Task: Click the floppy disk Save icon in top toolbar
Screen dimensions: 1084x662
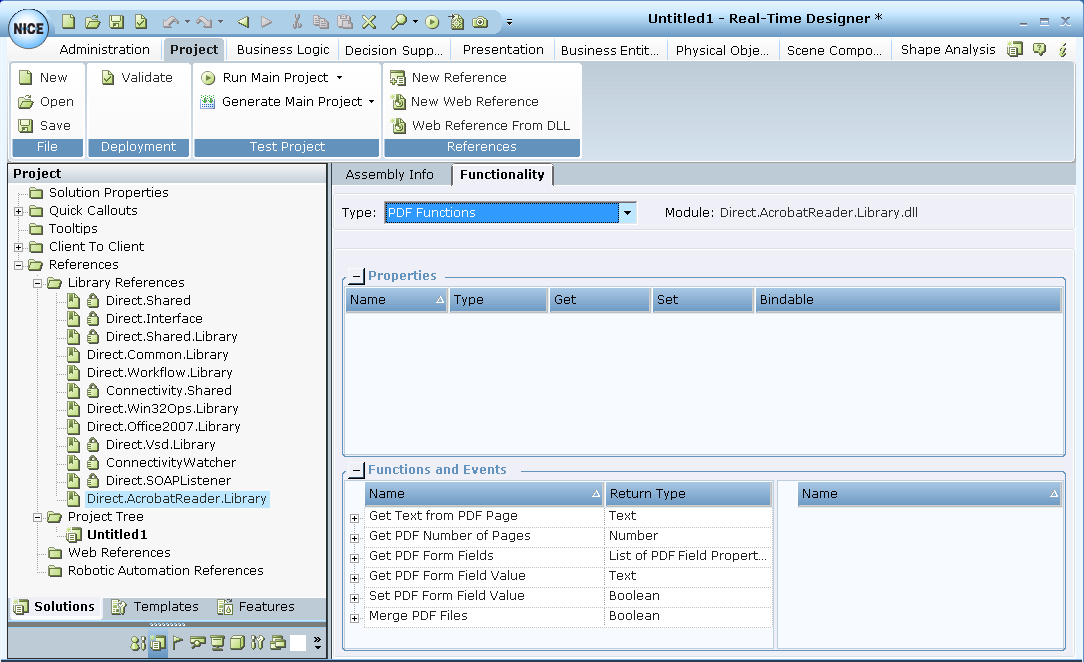Action: (x=116, y=21)
